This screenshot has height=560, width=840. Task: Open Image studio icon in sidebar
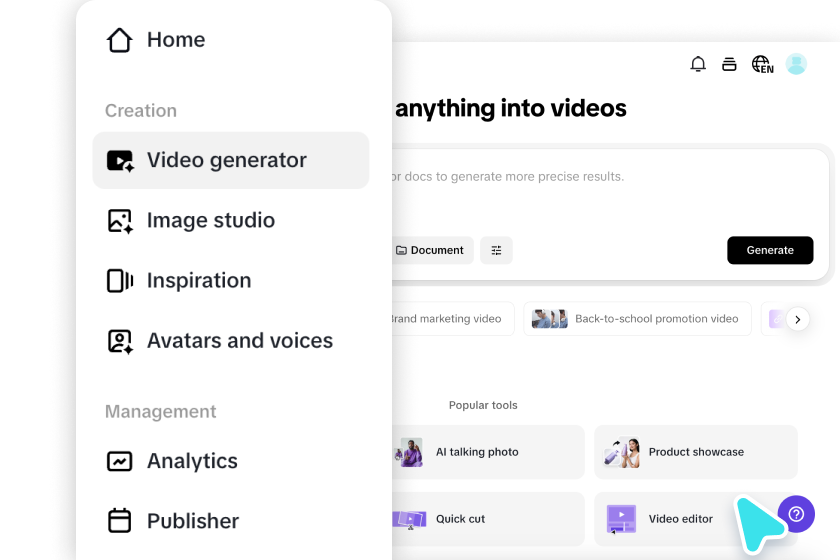pyautogui.click(x=120, y=221)
